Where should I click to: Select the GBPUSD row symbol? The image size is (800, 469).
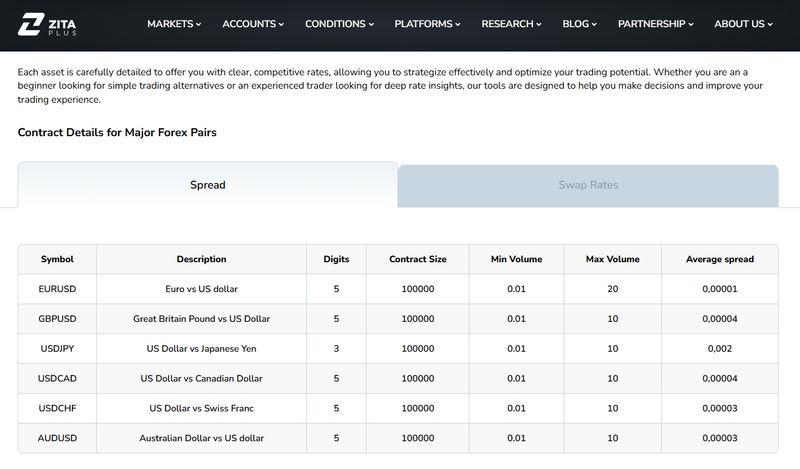click(57, 319)
